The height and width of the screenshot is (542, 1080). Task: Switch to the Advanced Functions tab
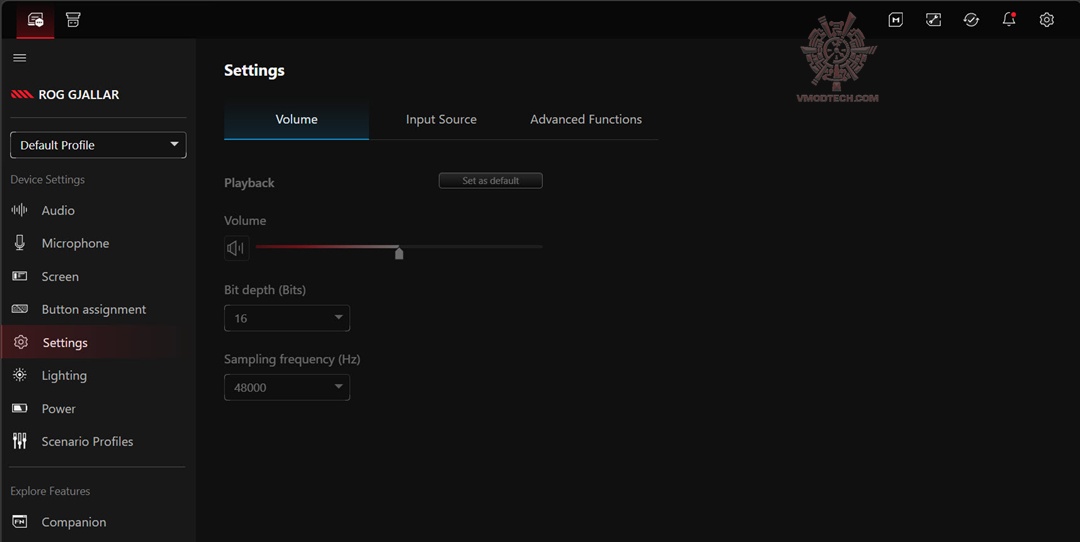pyautogui.click(x=585, y=120)
